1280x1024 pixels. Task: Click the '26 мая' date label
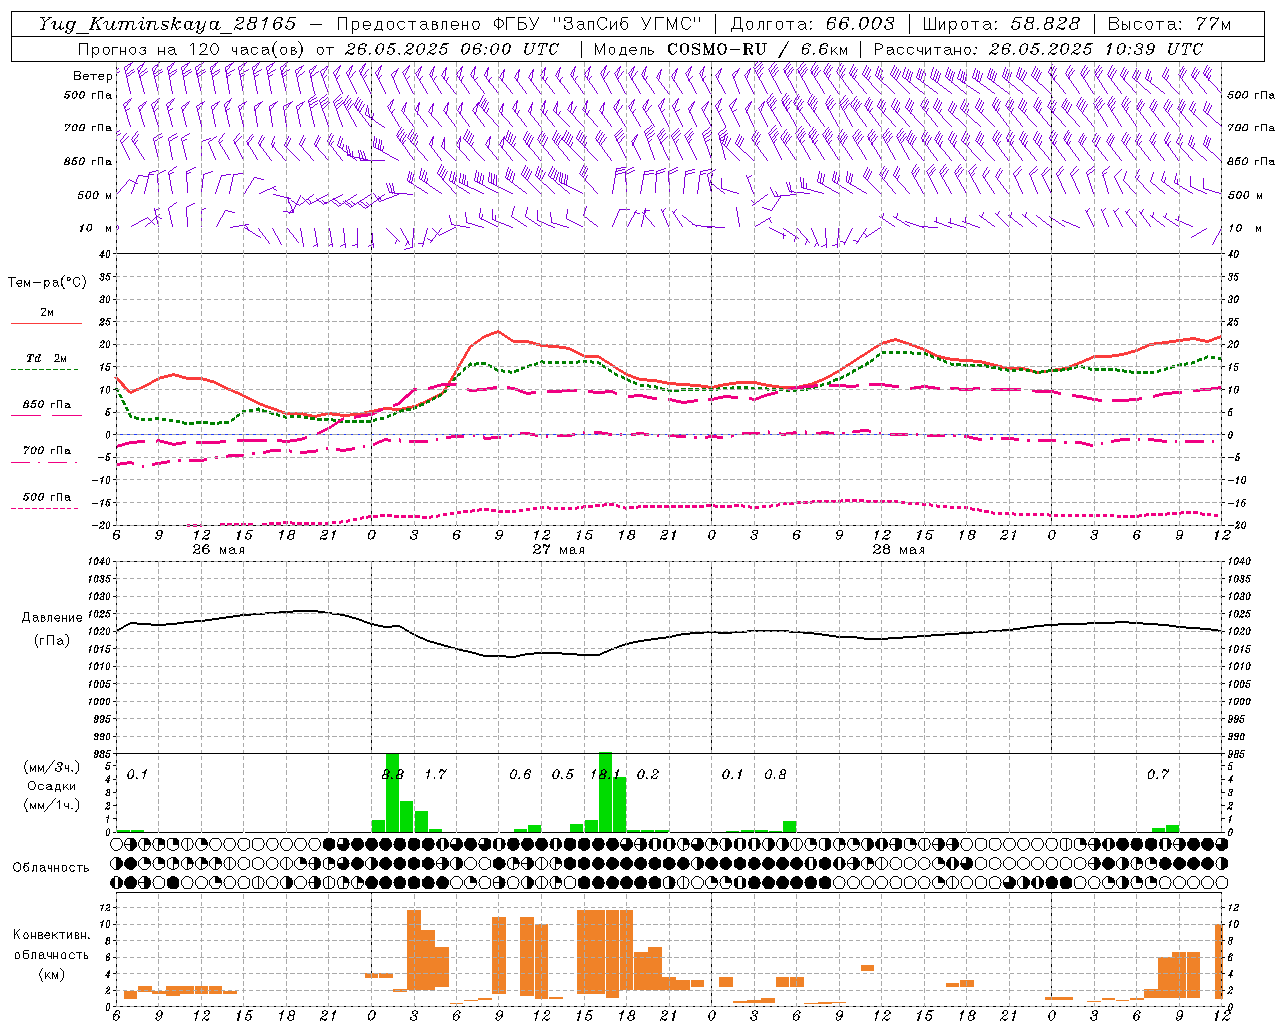(218, 550)
